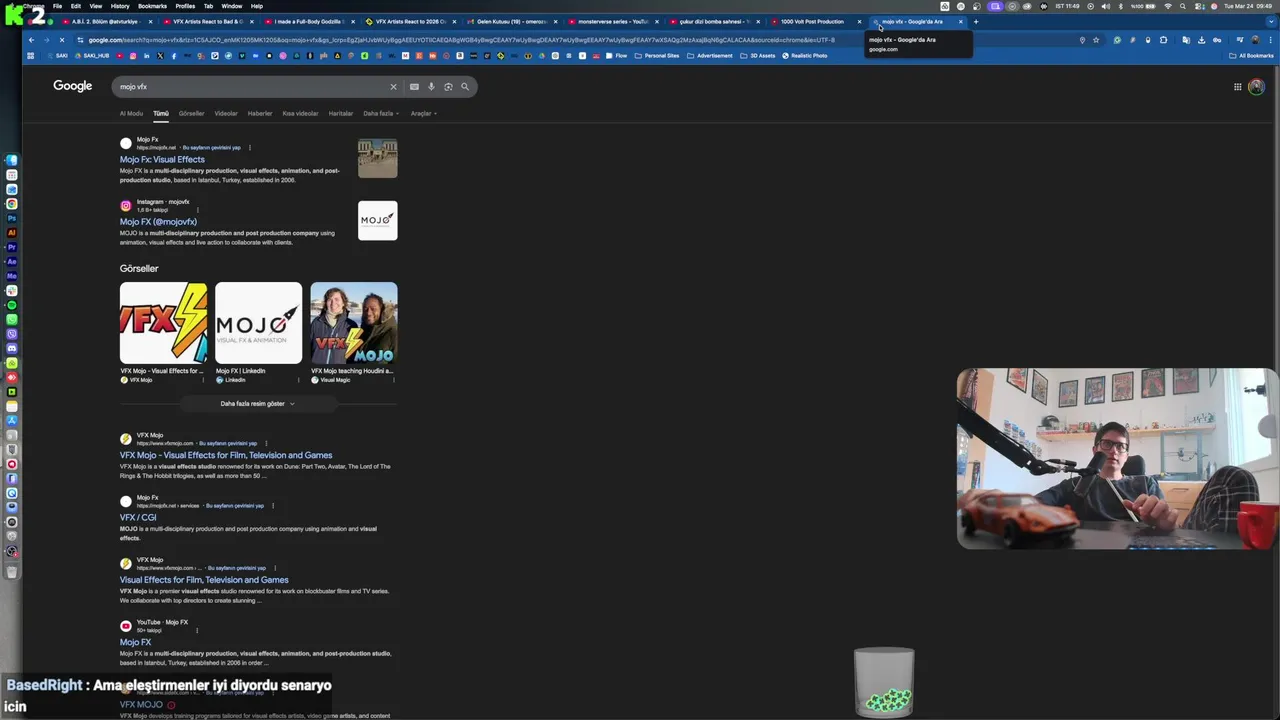
Task: Open the YouTube Mojo FX result link
Action: 135,642
